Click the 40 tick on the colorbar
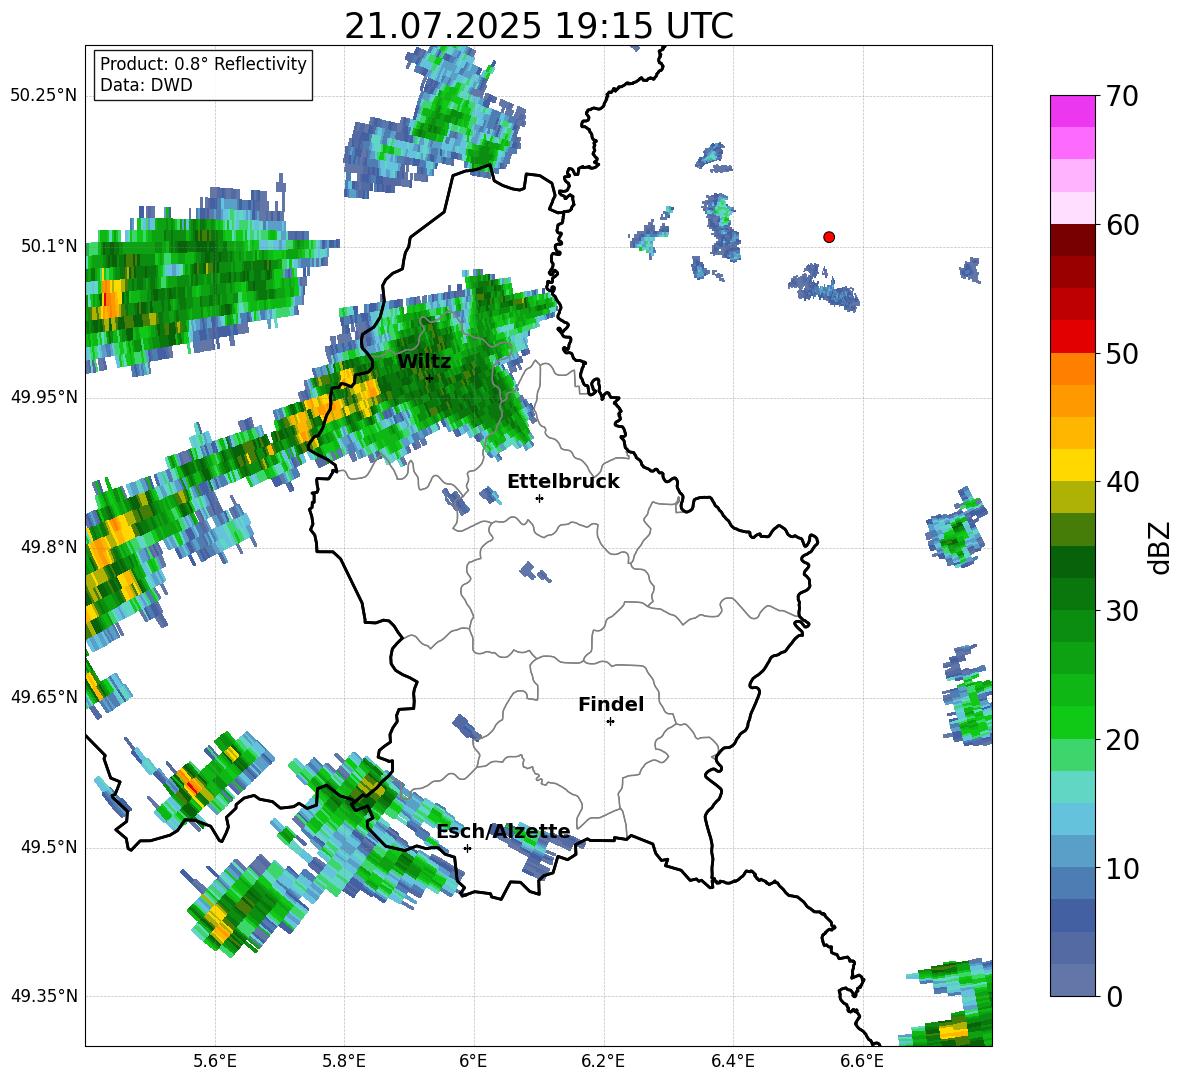 1122,482
